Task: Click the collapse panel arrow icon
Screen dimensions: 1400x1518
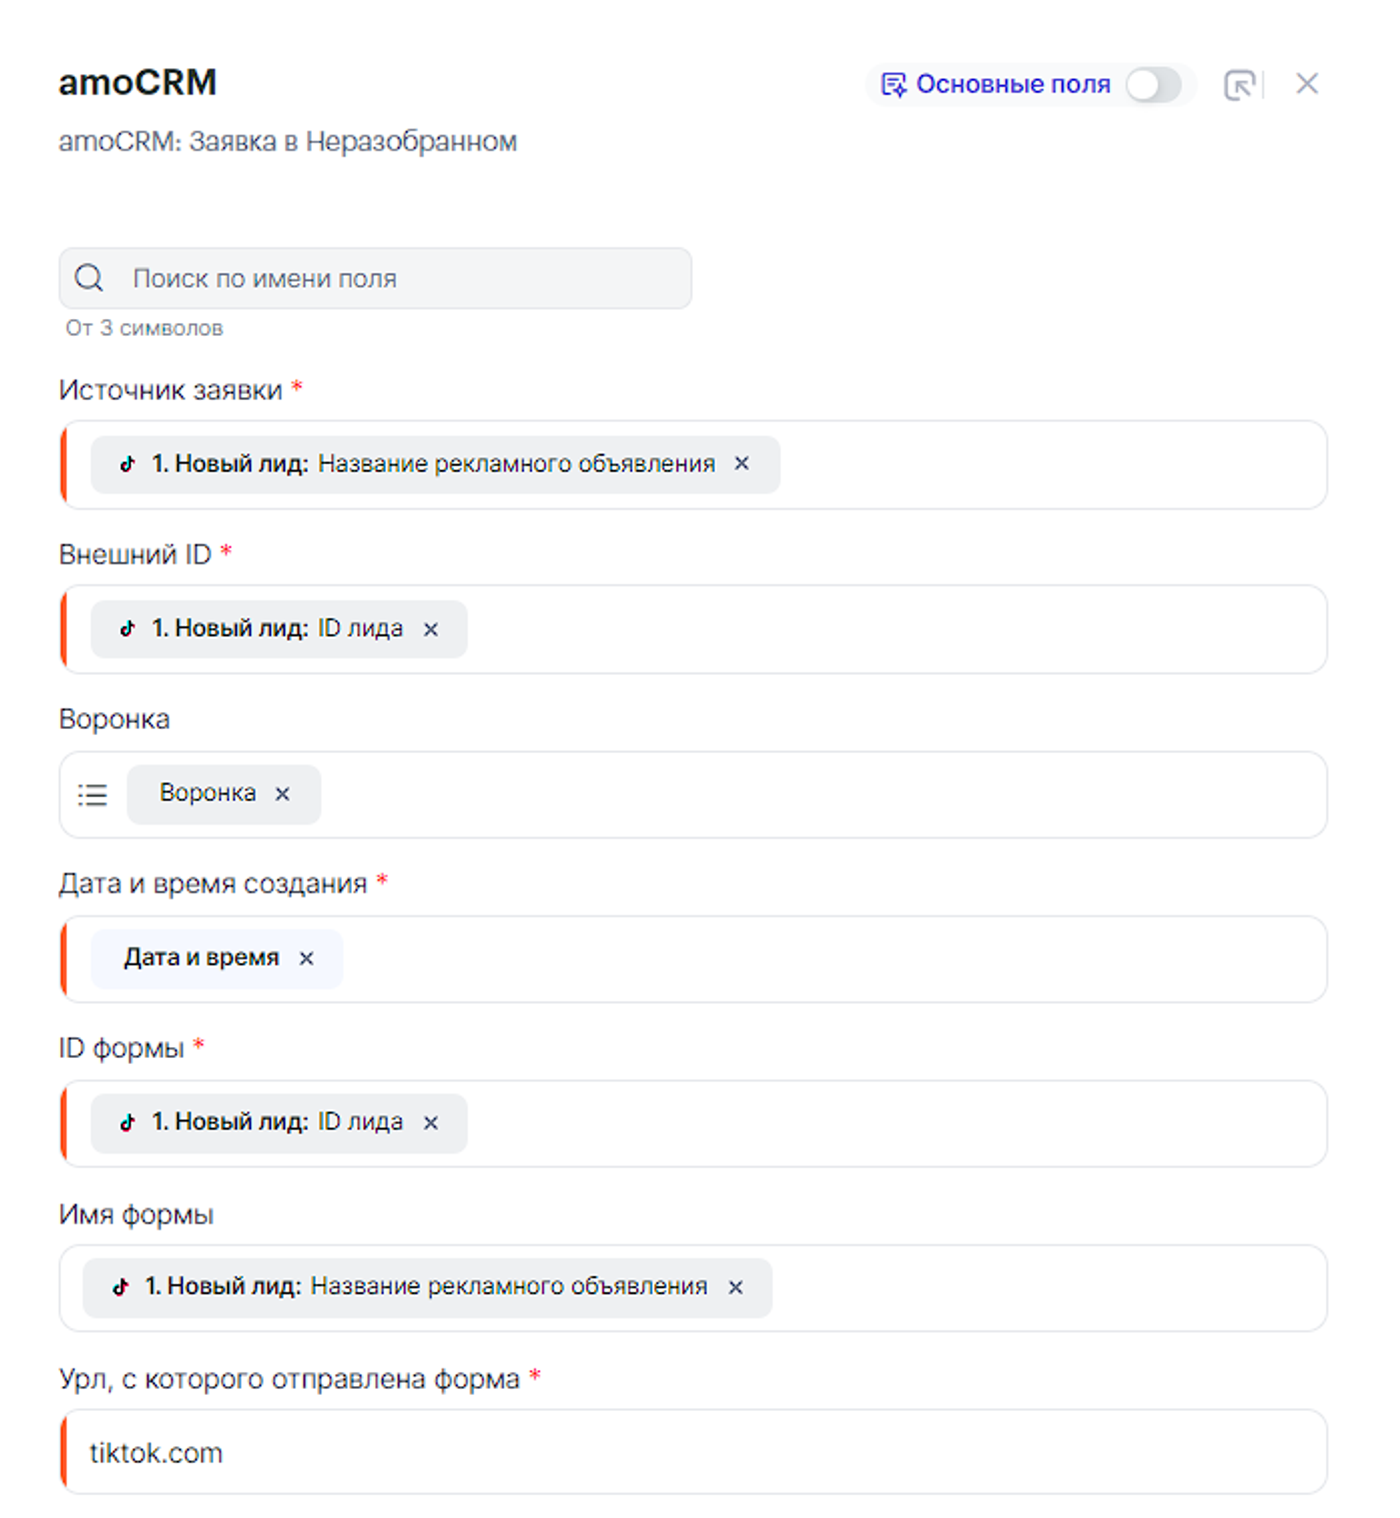Action: (1239, 85)
